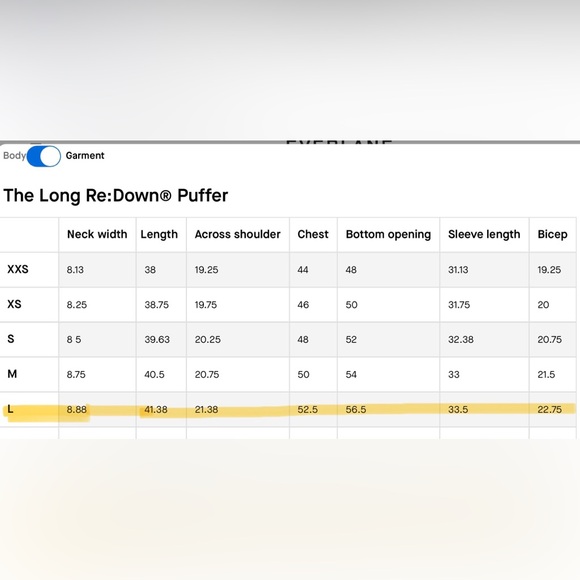Select the S size row label
580x580 pixels.
(11, 339)
